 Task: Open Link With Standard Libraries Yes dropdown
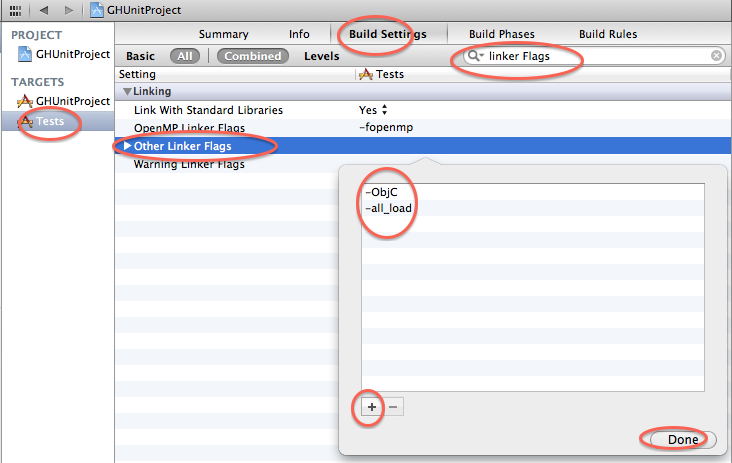[373, 110]
